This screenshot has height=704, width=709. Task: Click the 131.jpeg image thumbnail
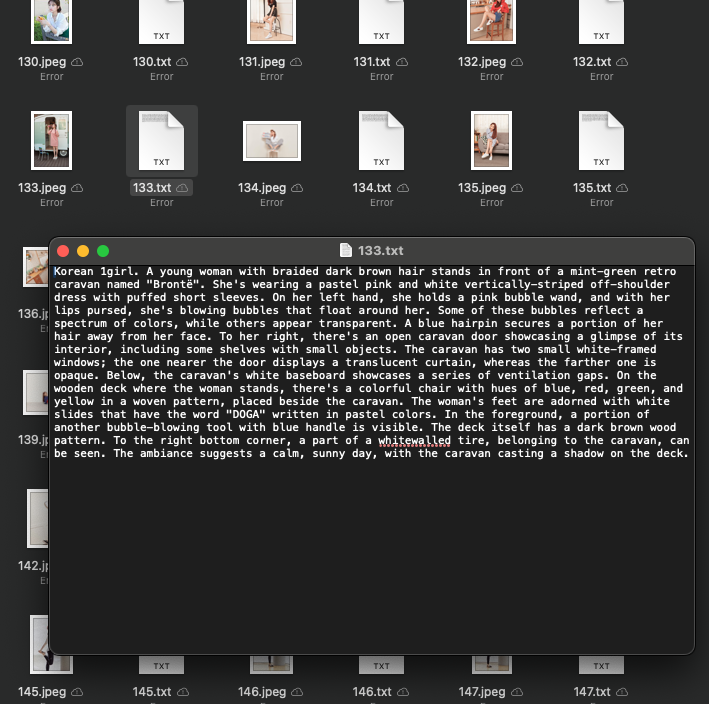(x=272, y=21)
